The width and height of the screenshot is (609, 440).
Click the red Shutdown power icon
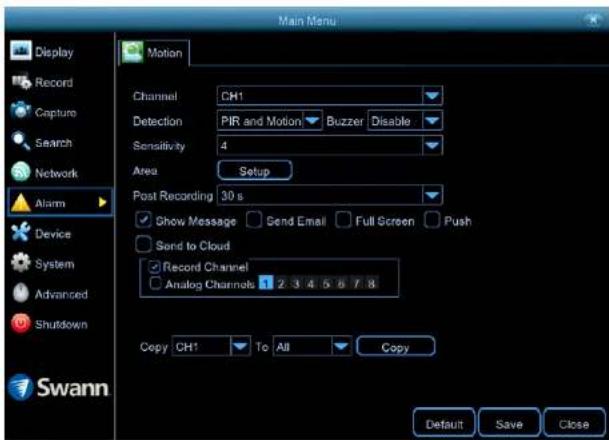(x=21, y=323)
